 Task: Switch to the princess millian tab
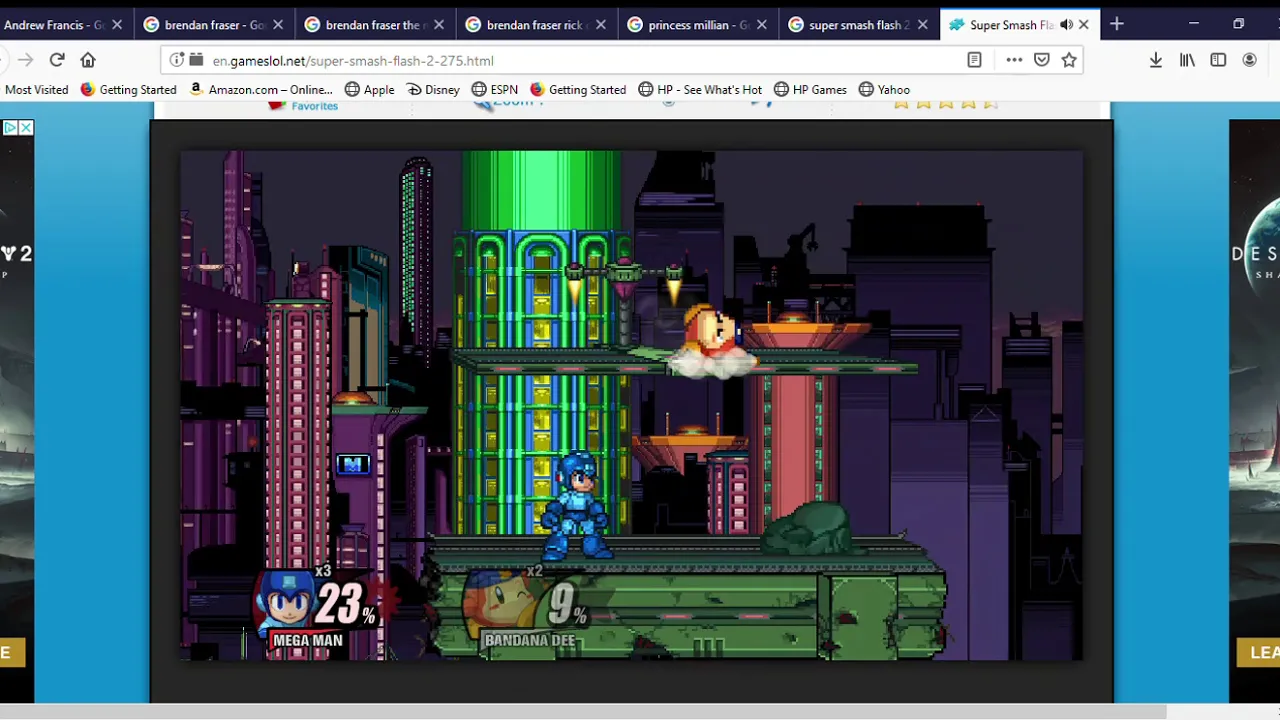pos(698,25)
